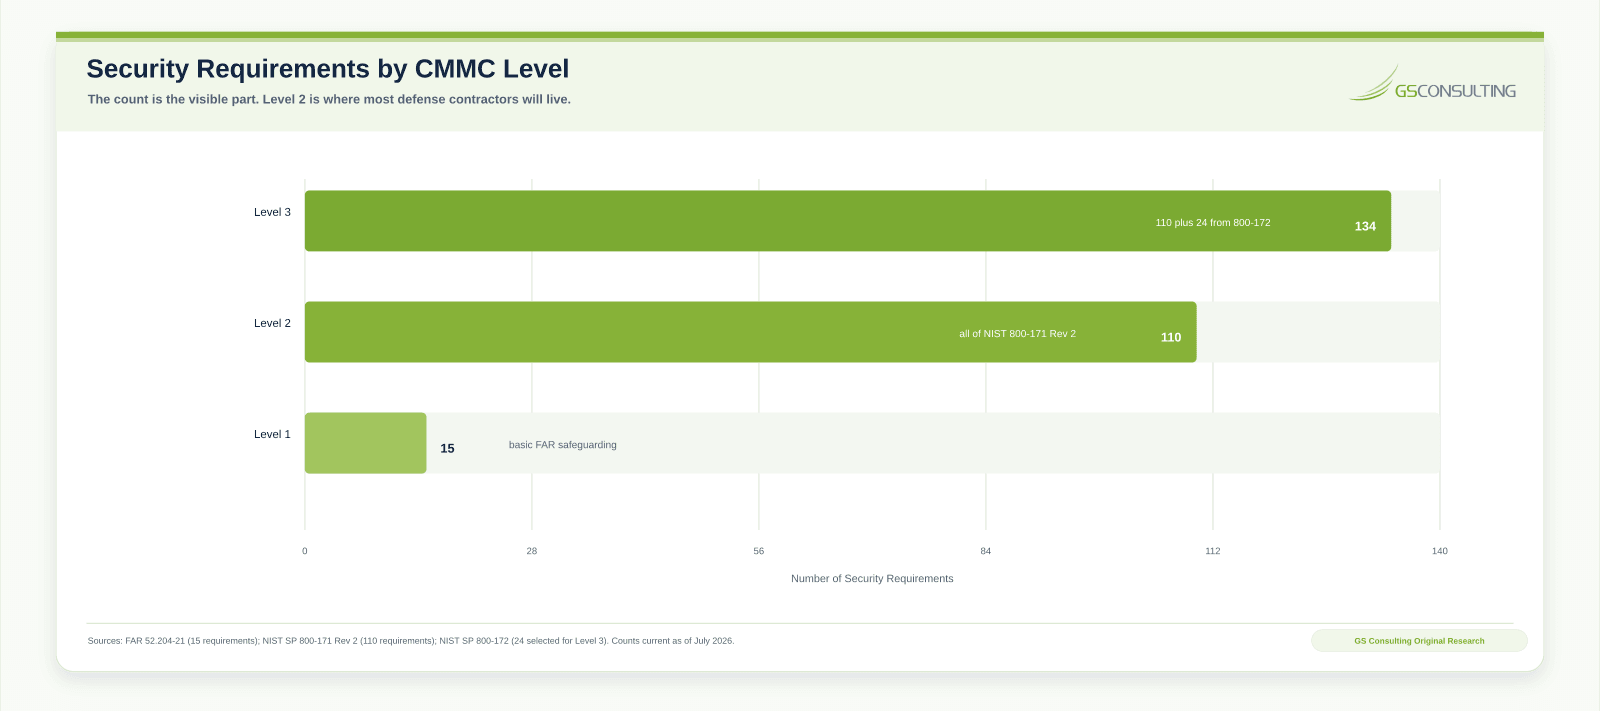Select the Level 3 bar with value 134
Viewport: 1600px width, 711px height.
[x=848, y=221]
